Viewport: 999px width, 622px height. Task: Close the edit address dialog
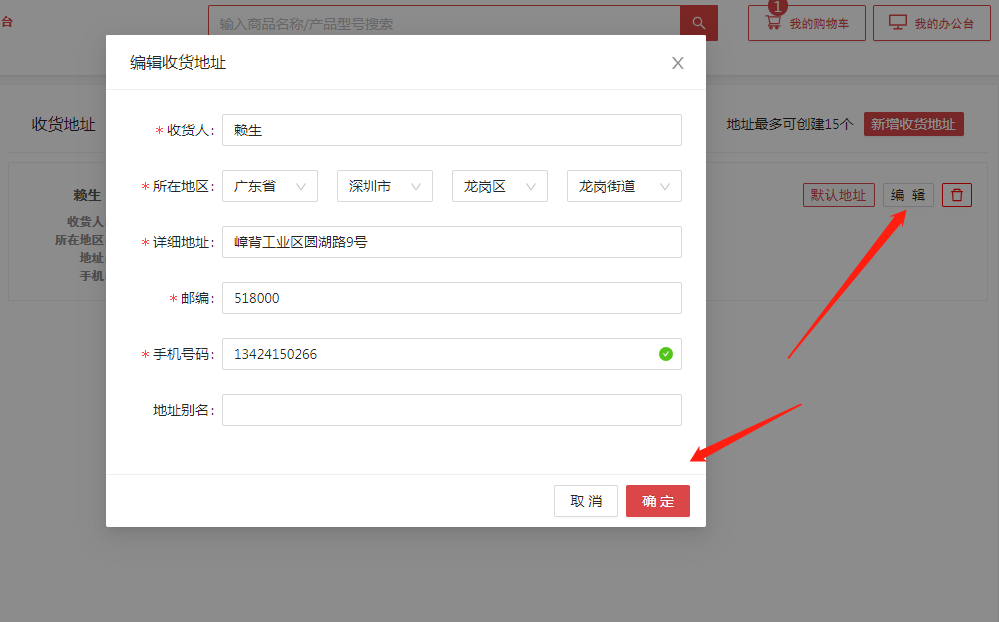[x=678, y=63]
